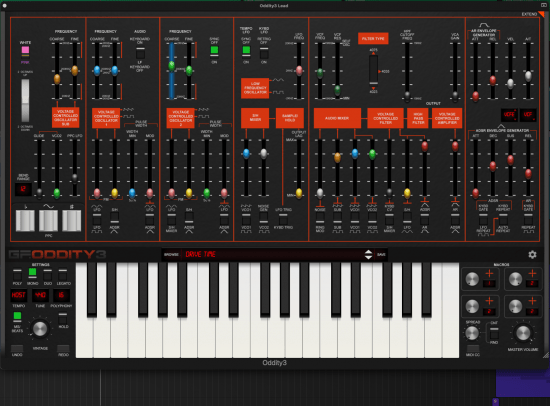Open settings via the gear icon
550x406 pixels.
pos(532,254)
